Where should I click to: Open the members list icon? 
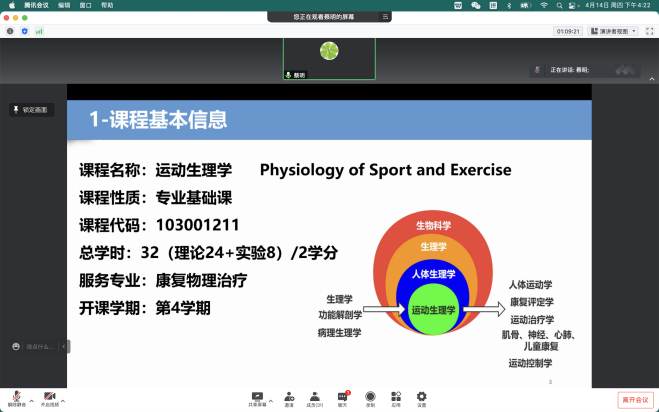pyautogui.click(x=315, y=397)
